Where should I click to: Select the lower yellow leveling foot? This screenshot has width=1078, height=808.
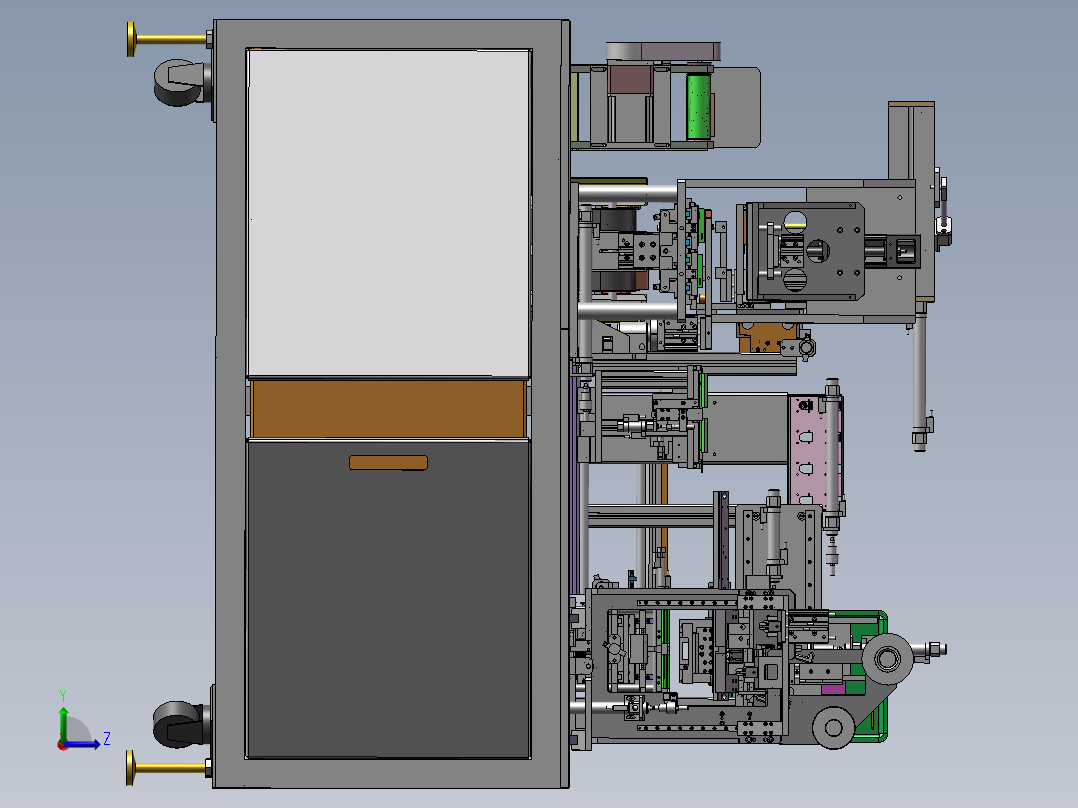pos(168,767)
